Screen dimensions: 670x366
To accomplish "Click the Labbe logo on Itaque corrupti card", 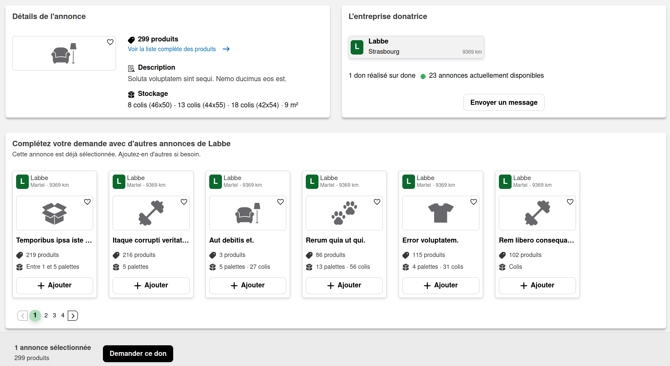I will point(119,182).
